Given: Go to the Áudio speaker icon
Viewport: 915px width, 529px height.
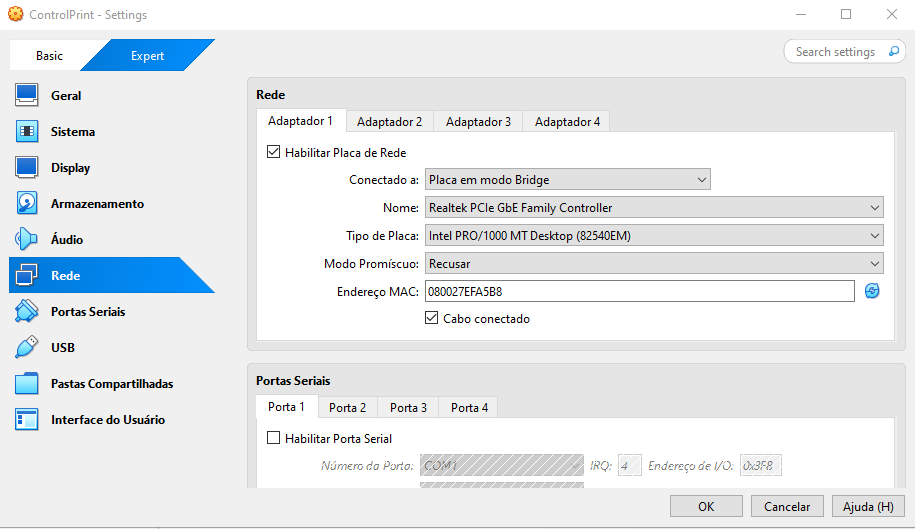Looking at the screenshot, I should coord(27,240).
